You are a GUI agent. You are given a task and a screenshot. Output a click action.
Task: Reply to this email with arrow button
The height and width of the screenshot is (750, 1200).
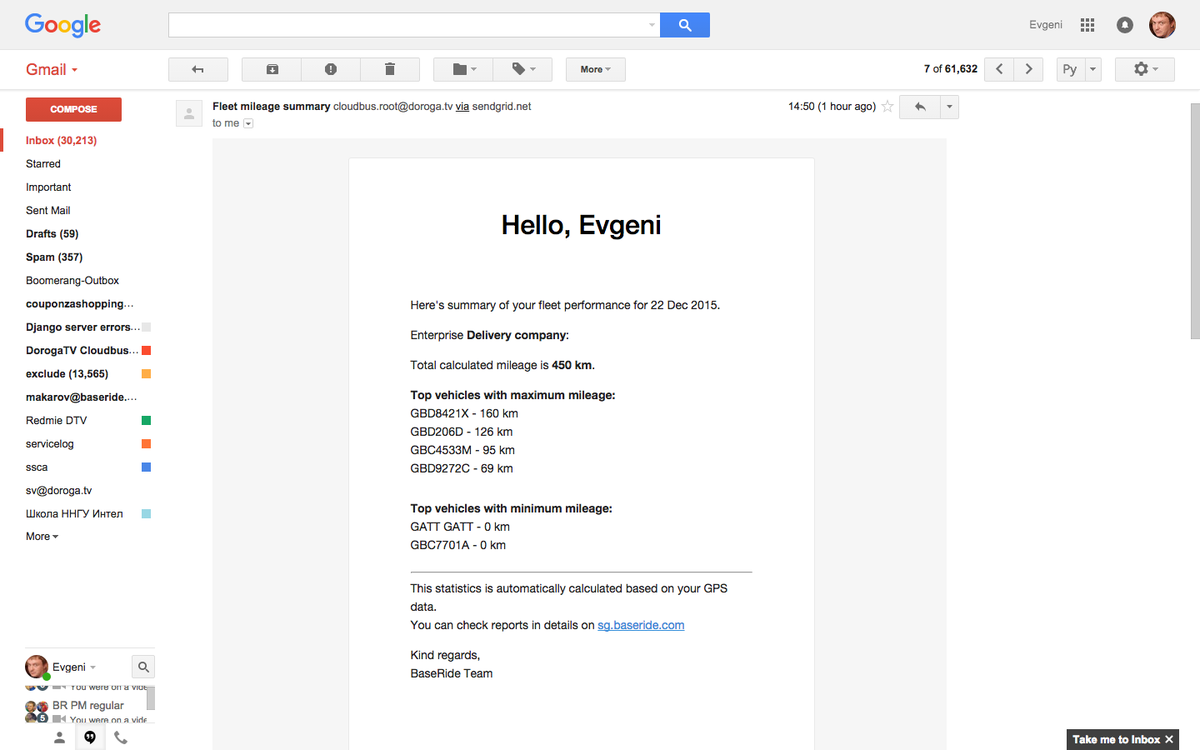(x=920, y=107)
